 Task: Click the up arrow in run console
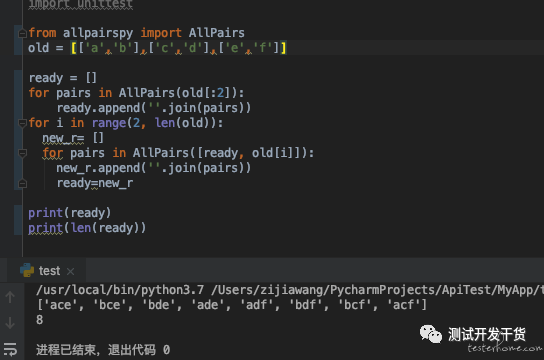[10, 297]
